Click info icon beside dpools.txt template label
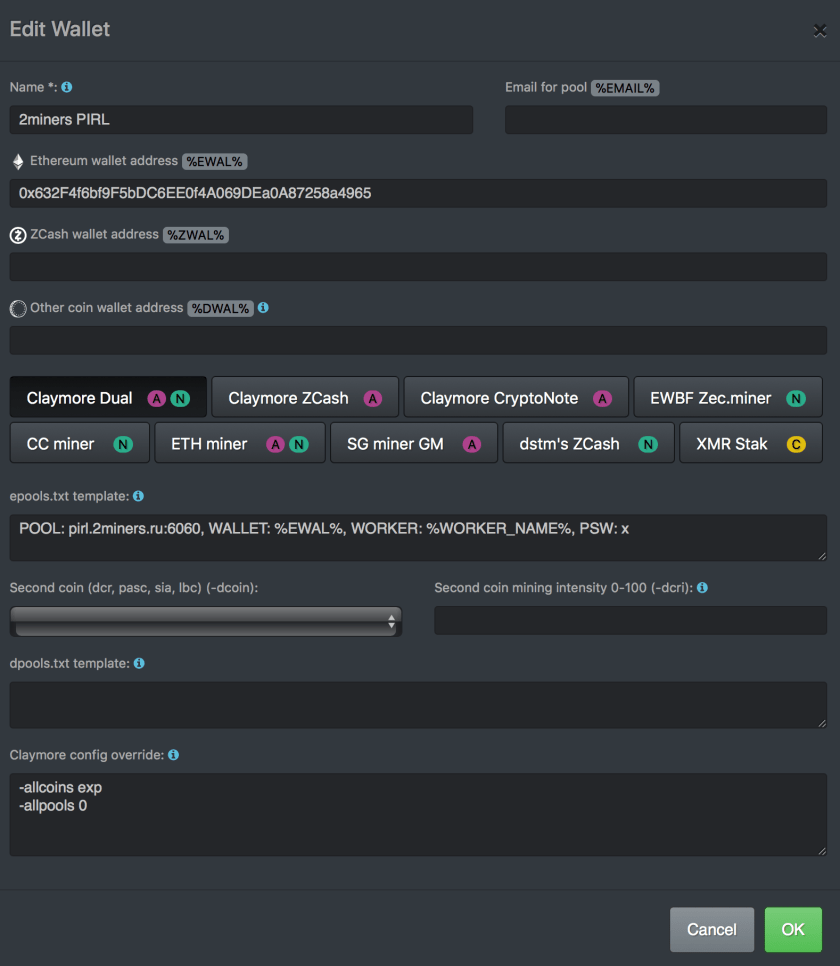 coord(139,663)
